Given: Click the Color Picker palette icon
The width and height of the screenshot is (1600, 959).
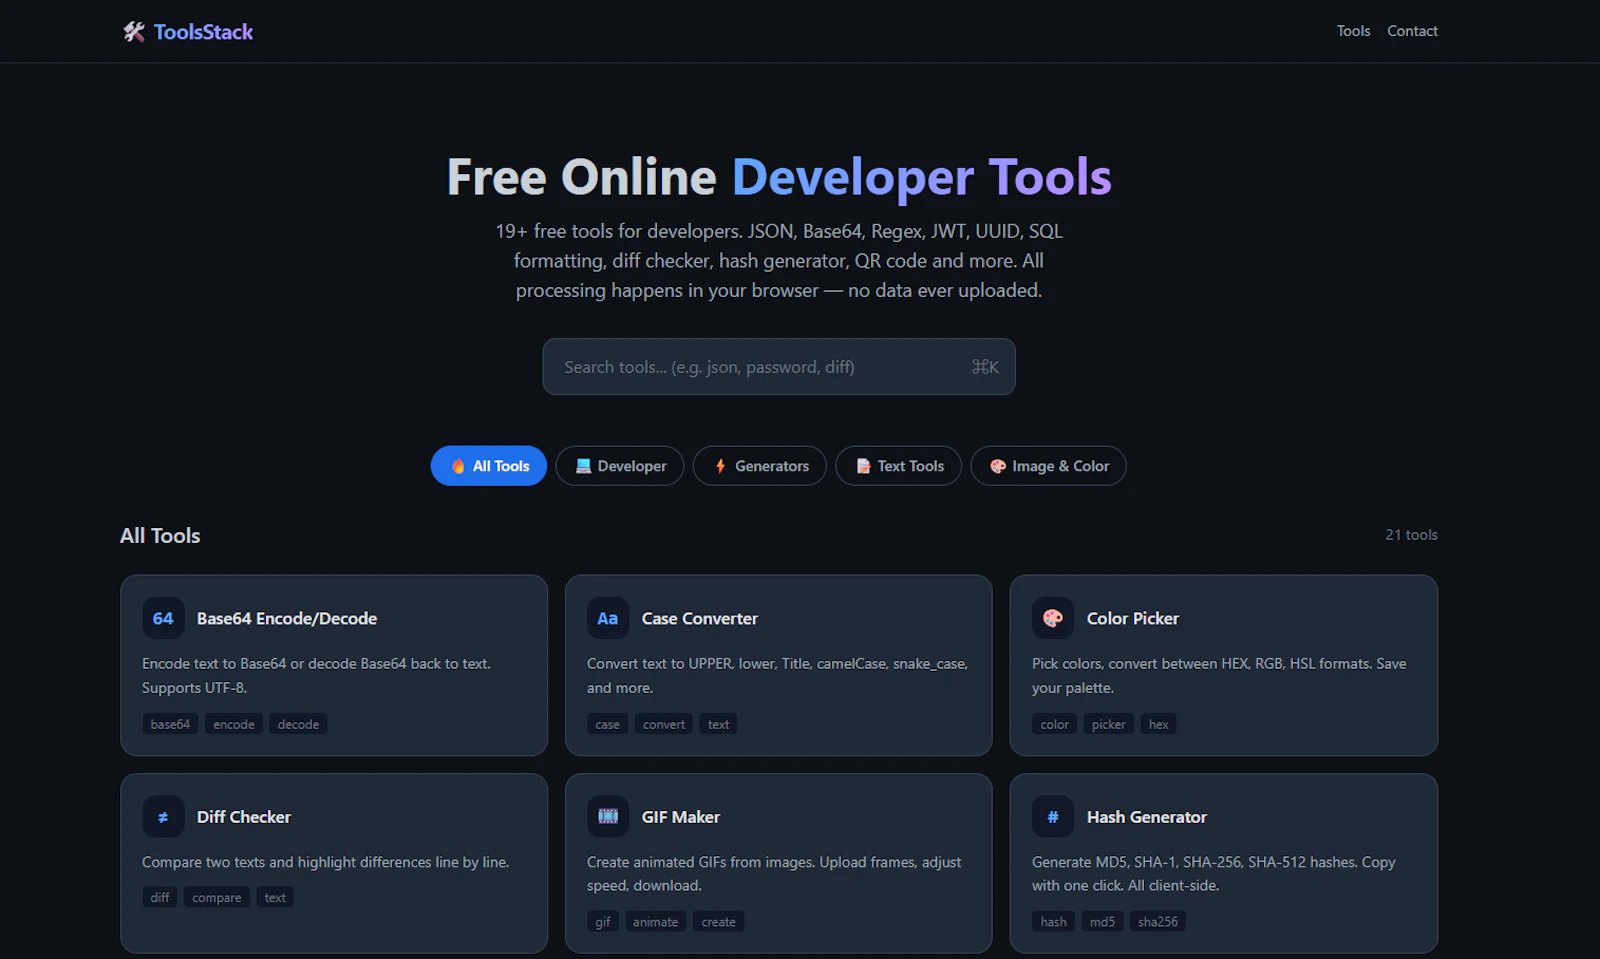Looking at the screenshot, I should click(1053, 618).
